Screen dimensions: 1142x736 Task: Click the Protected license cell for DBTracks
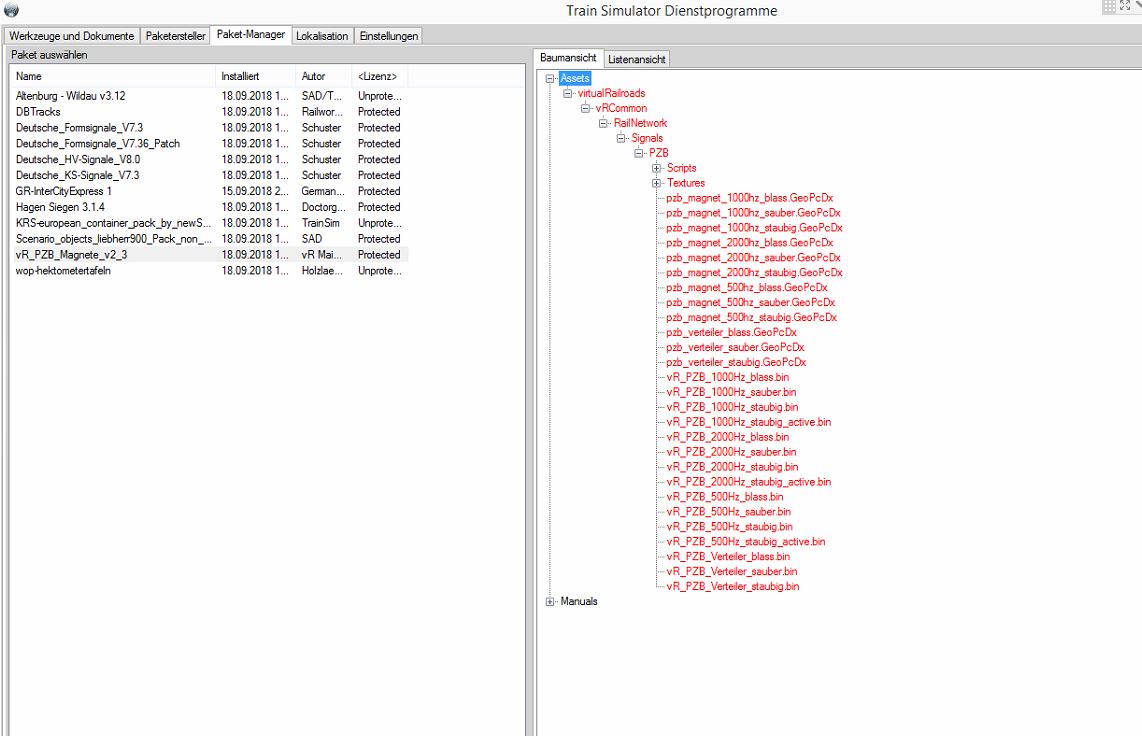tap(379, 112)
